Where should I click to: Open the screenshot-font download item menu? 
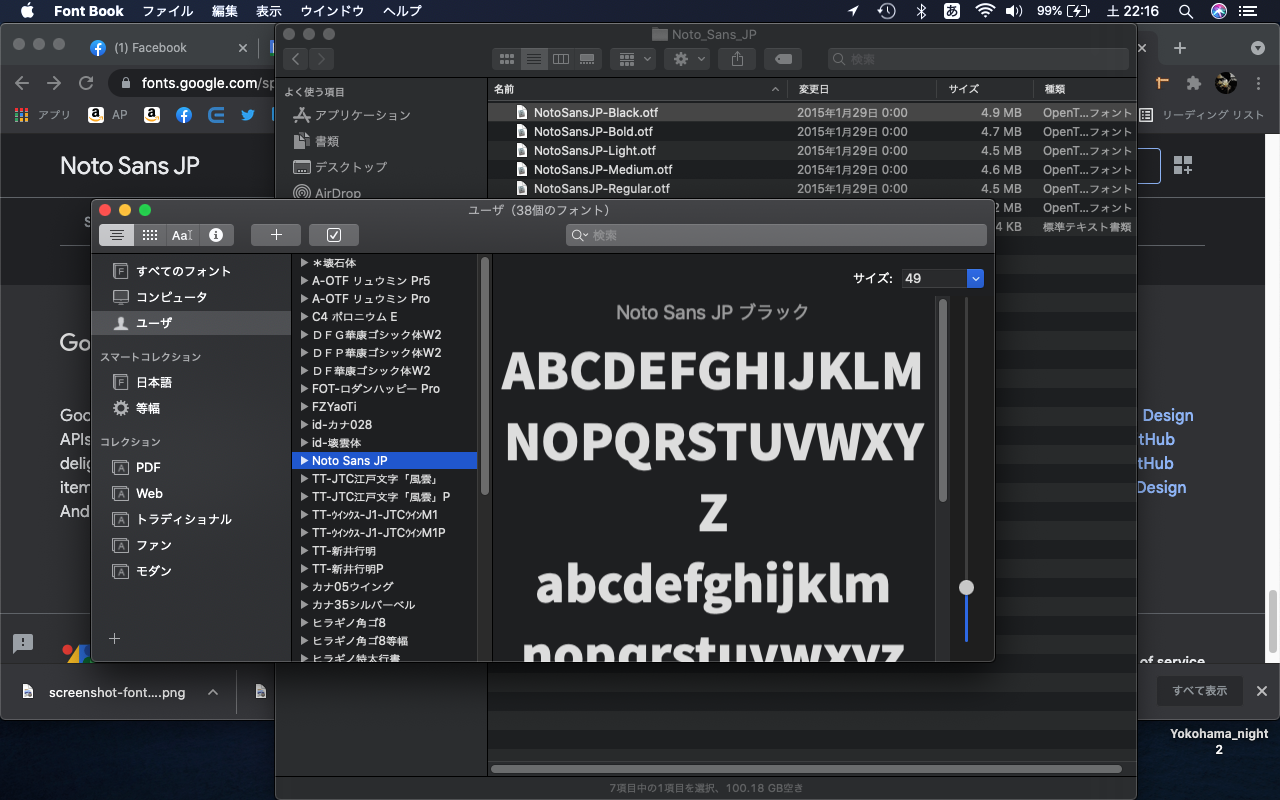pyautogui.click(x=211, y=692)
